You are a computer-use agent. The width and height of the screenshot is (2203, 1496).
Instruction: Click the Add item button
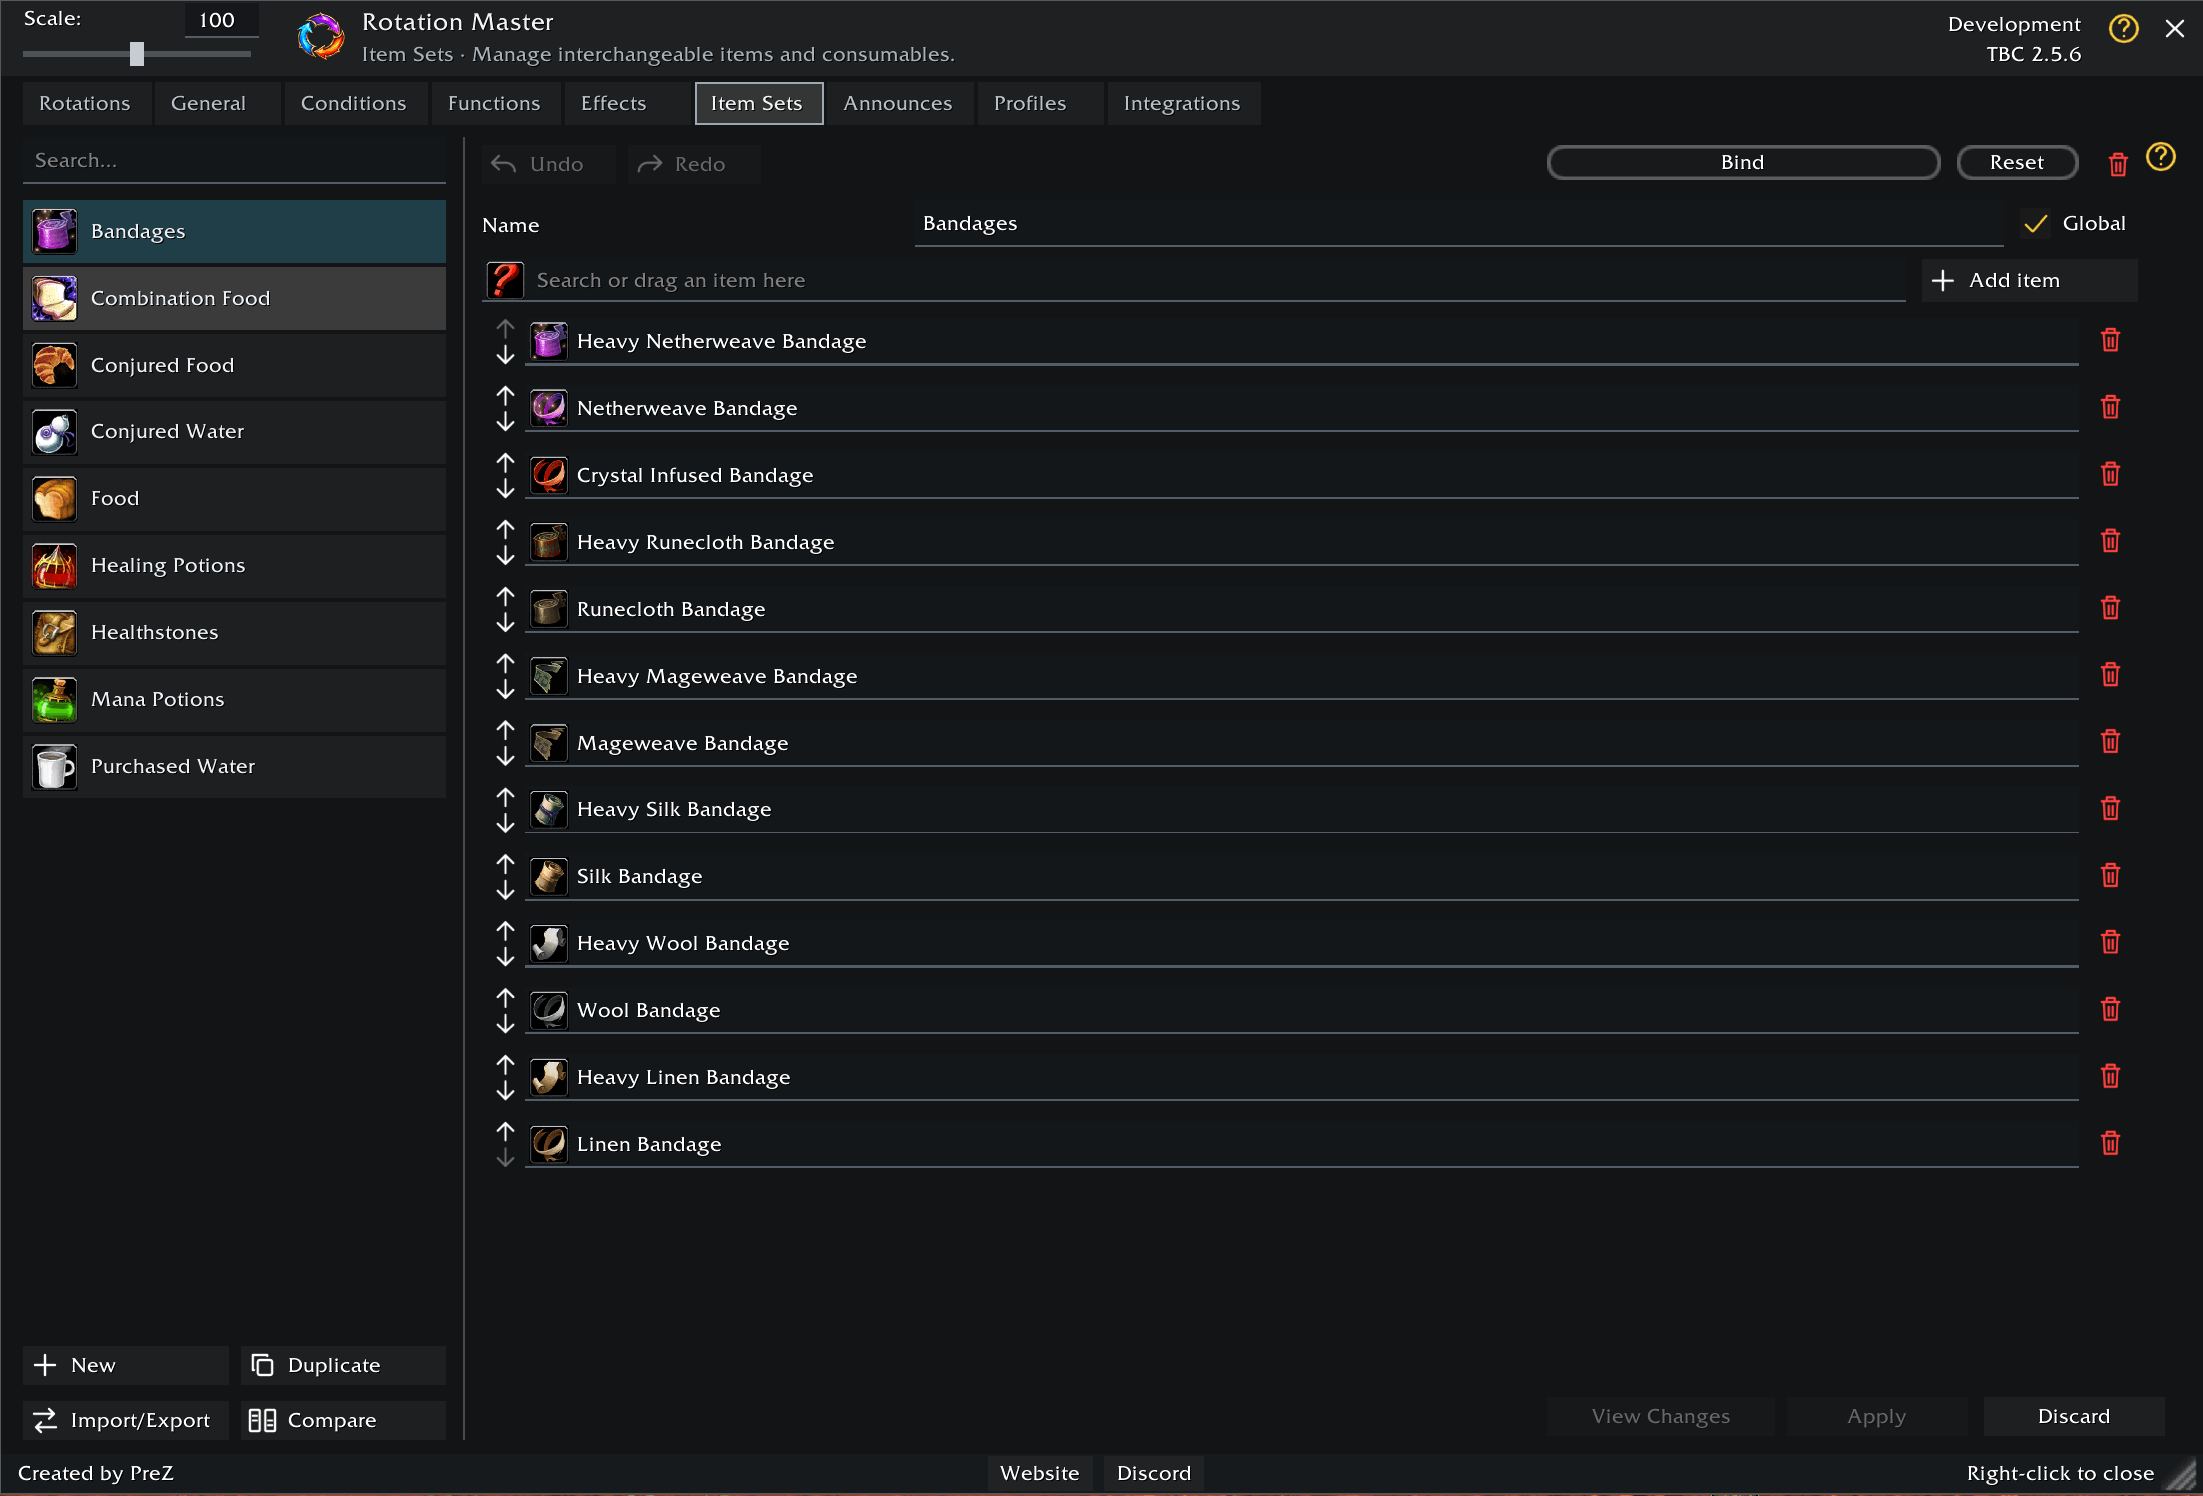(2029, 280)
